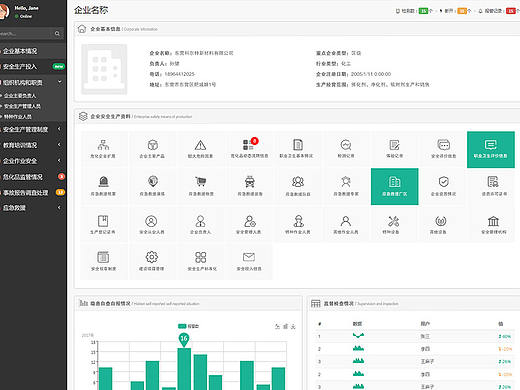Open the circular gauge equipment tile

(x=441, y=224)
